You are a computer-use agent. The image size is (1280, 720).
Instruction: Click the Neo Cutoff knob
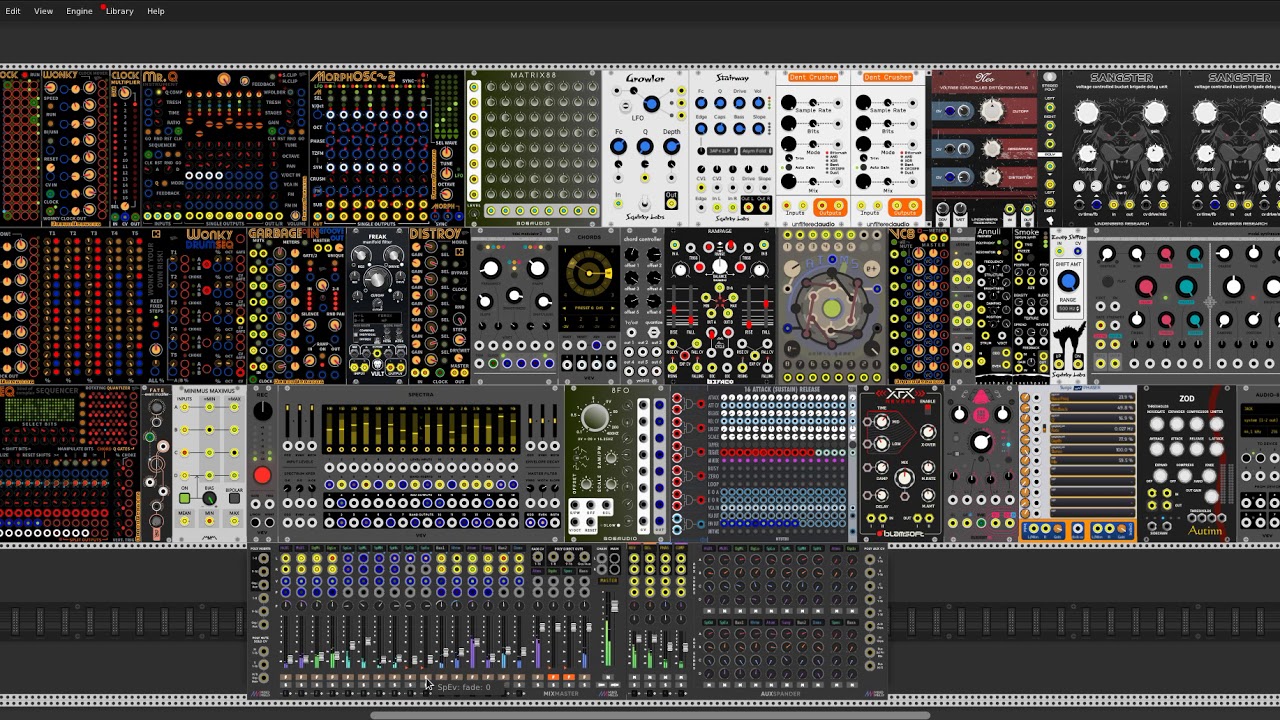(x=991, y=112)
